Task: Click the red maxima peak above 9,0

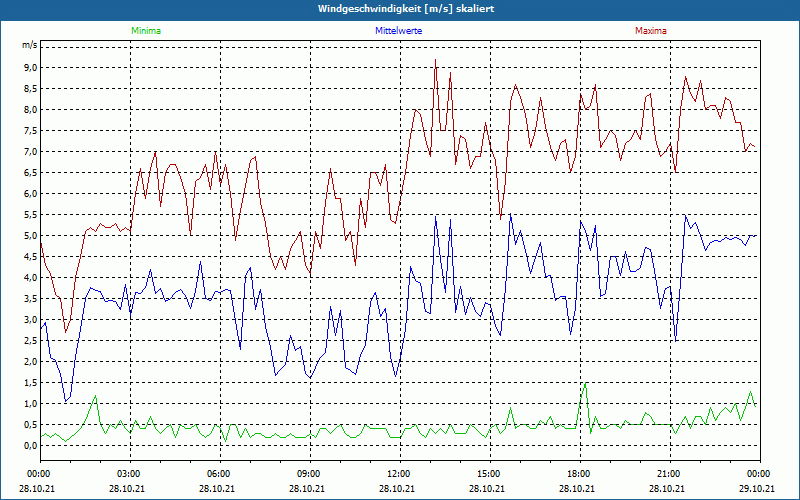Action: click(435, 60)
